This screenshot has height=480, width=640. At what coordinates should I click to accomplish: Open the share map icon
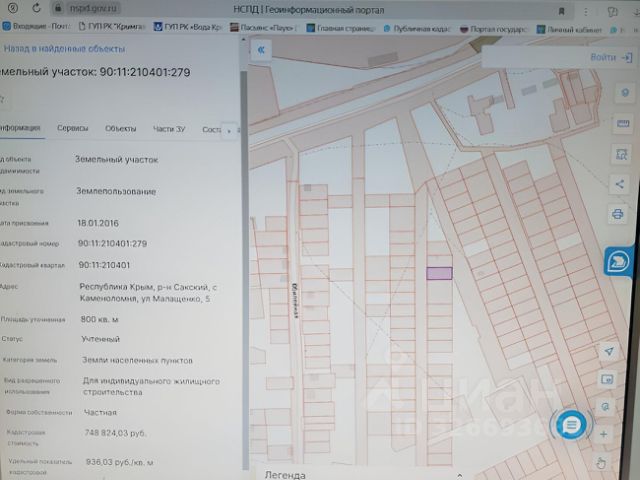tap(620, 184)
